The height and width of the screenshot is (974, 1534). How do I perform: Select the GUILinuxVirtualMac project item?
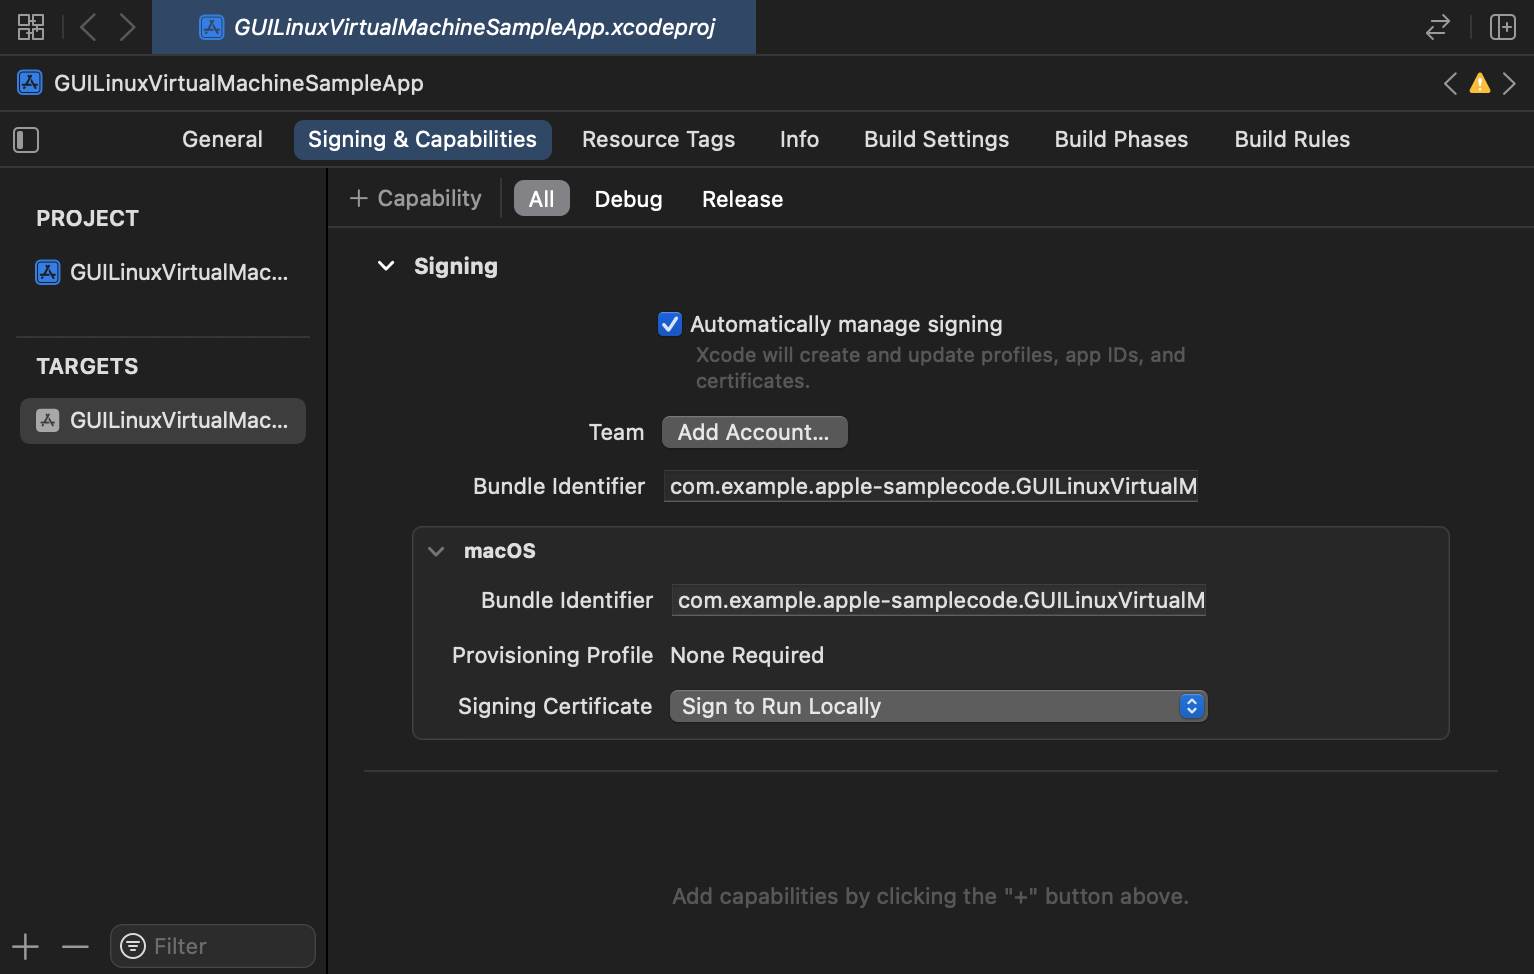pyautogui.click(x=163, y=272)
